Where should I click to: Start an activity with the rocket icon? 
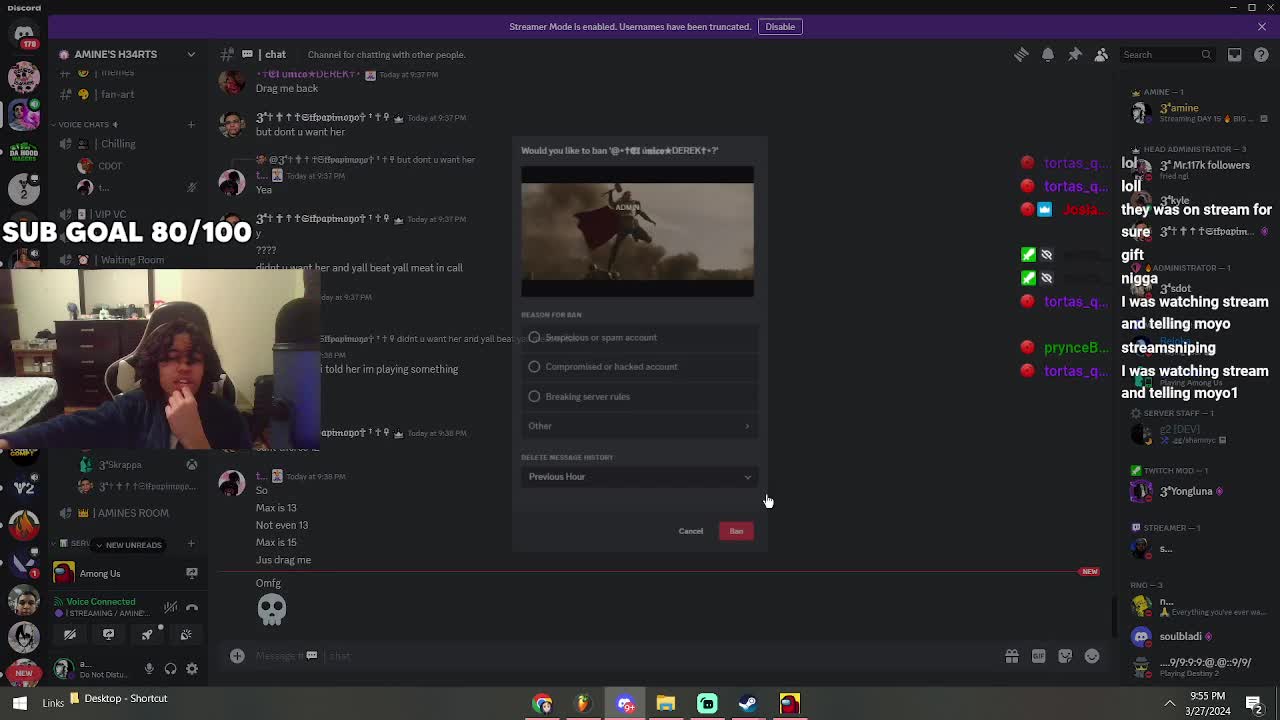147,634
